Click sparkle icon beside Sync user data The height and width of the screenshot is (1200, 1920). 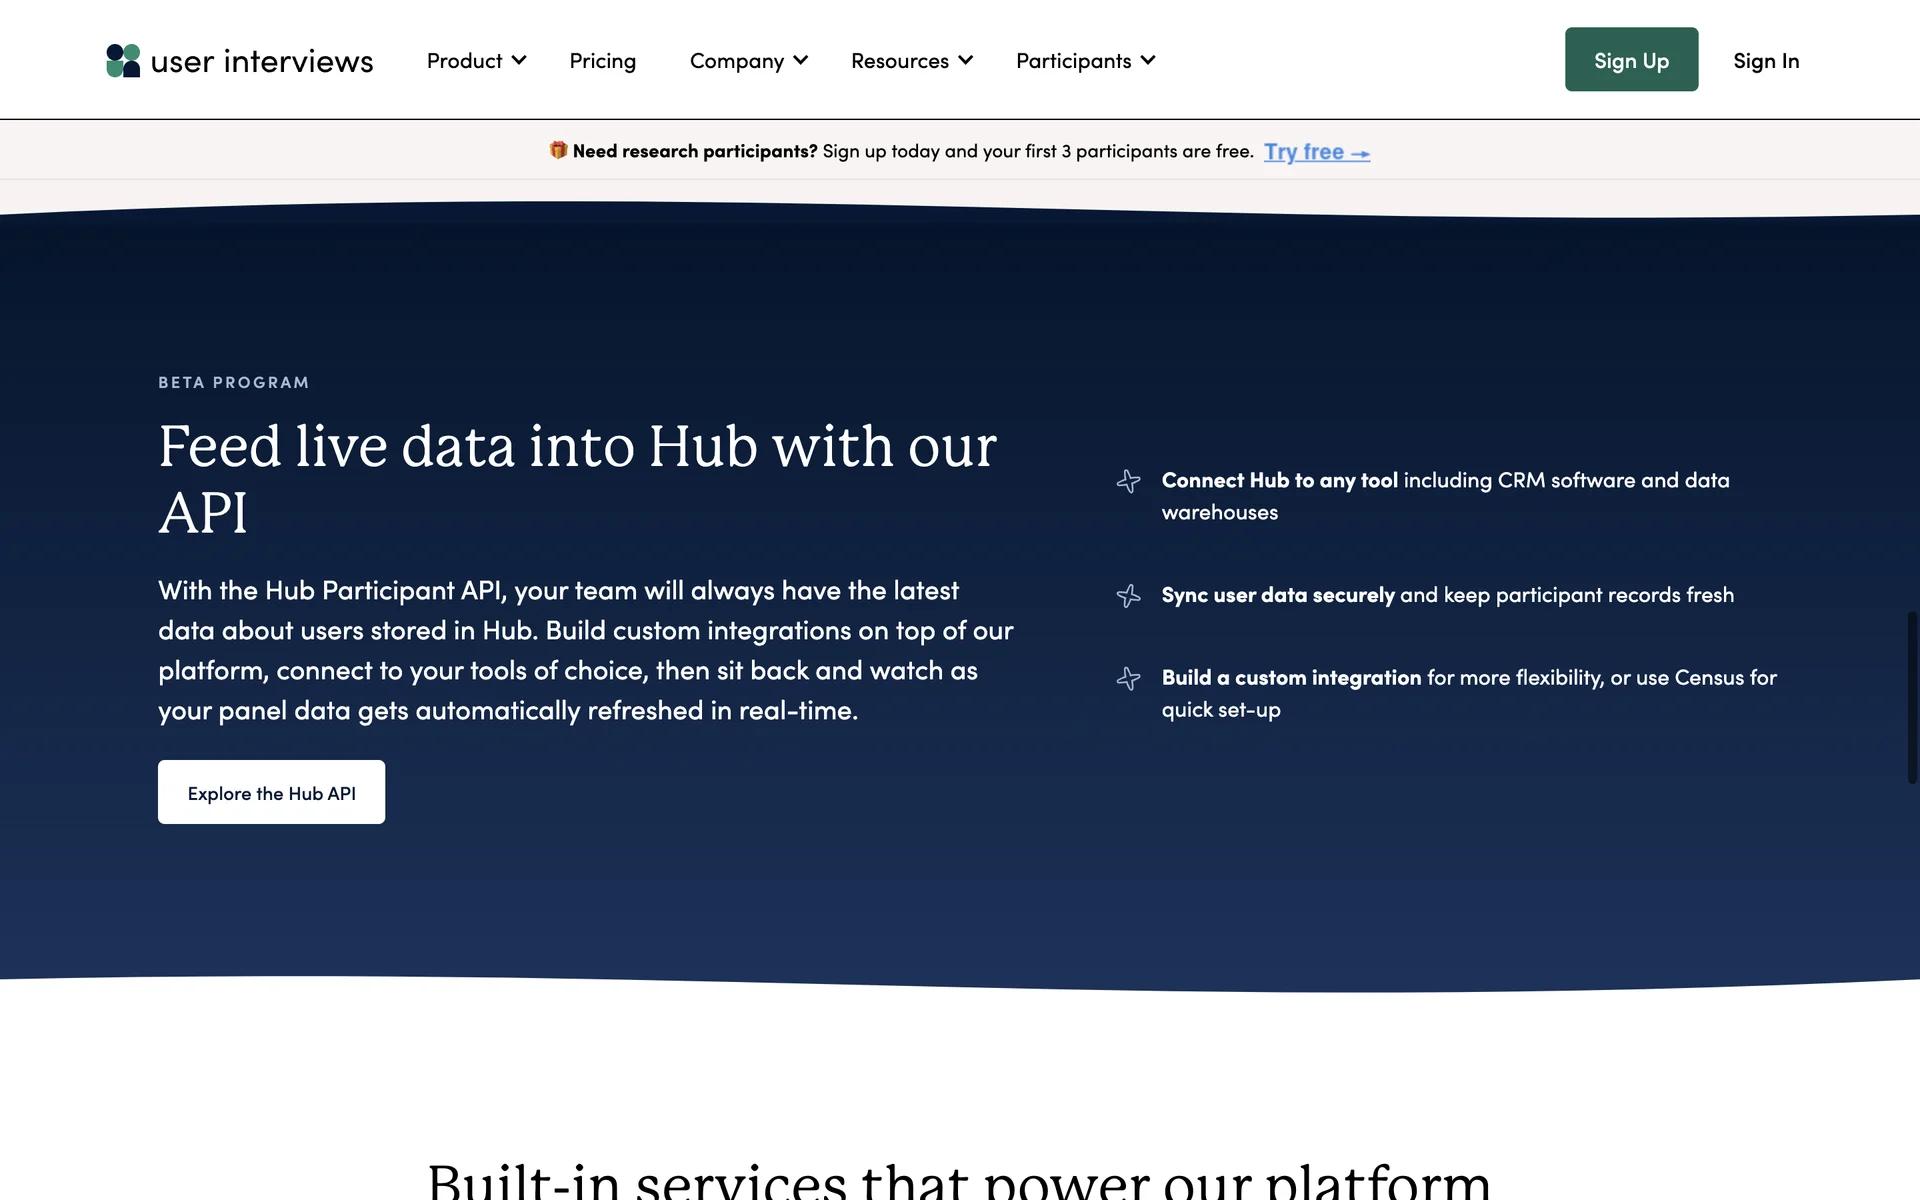pos(1128,596)
